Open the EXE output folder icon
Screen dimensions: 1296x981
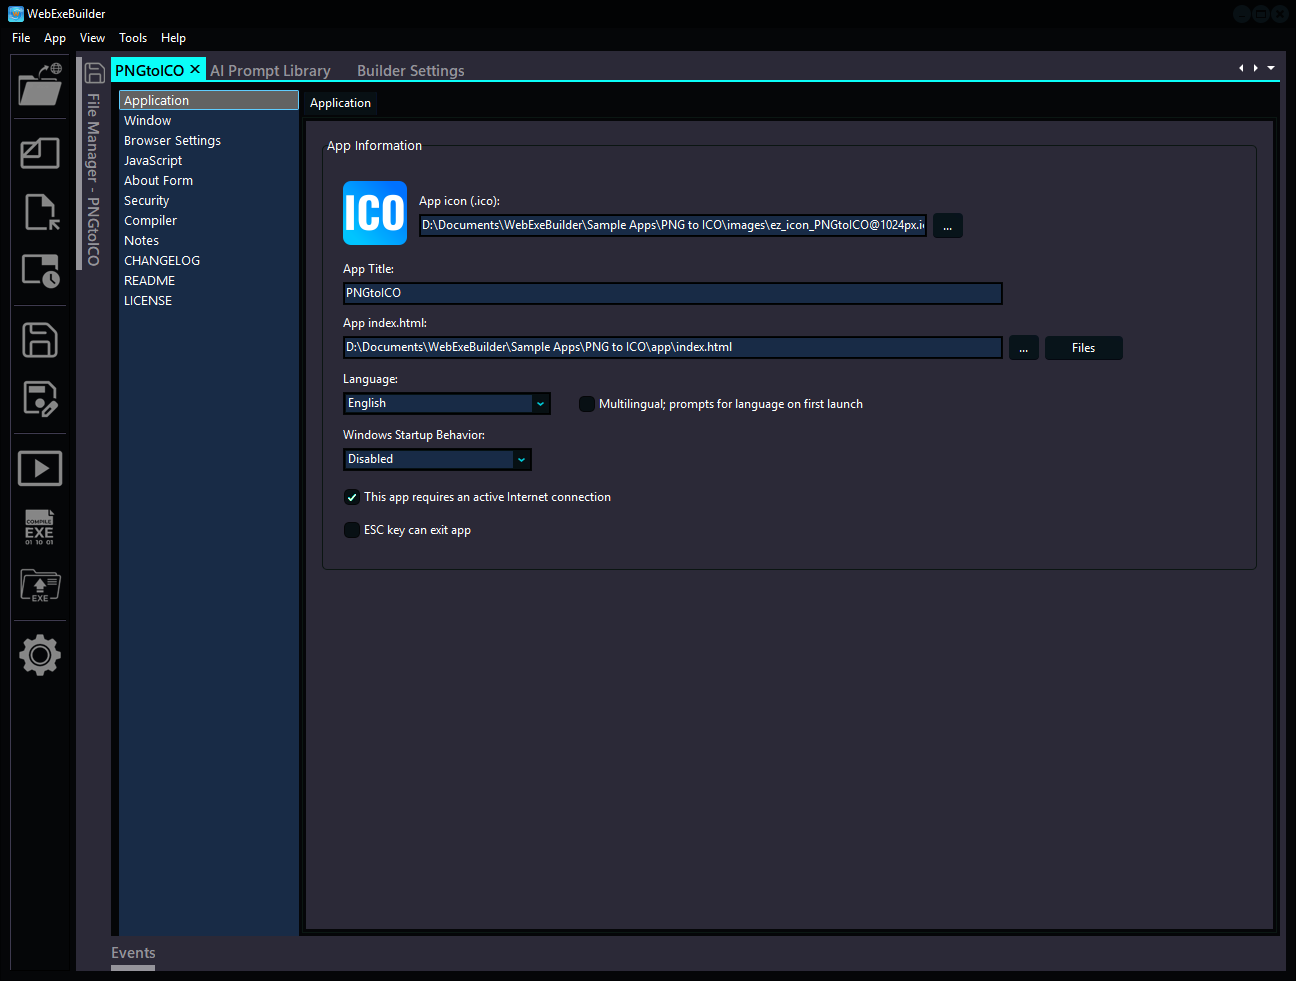click(x=39, y=587)
